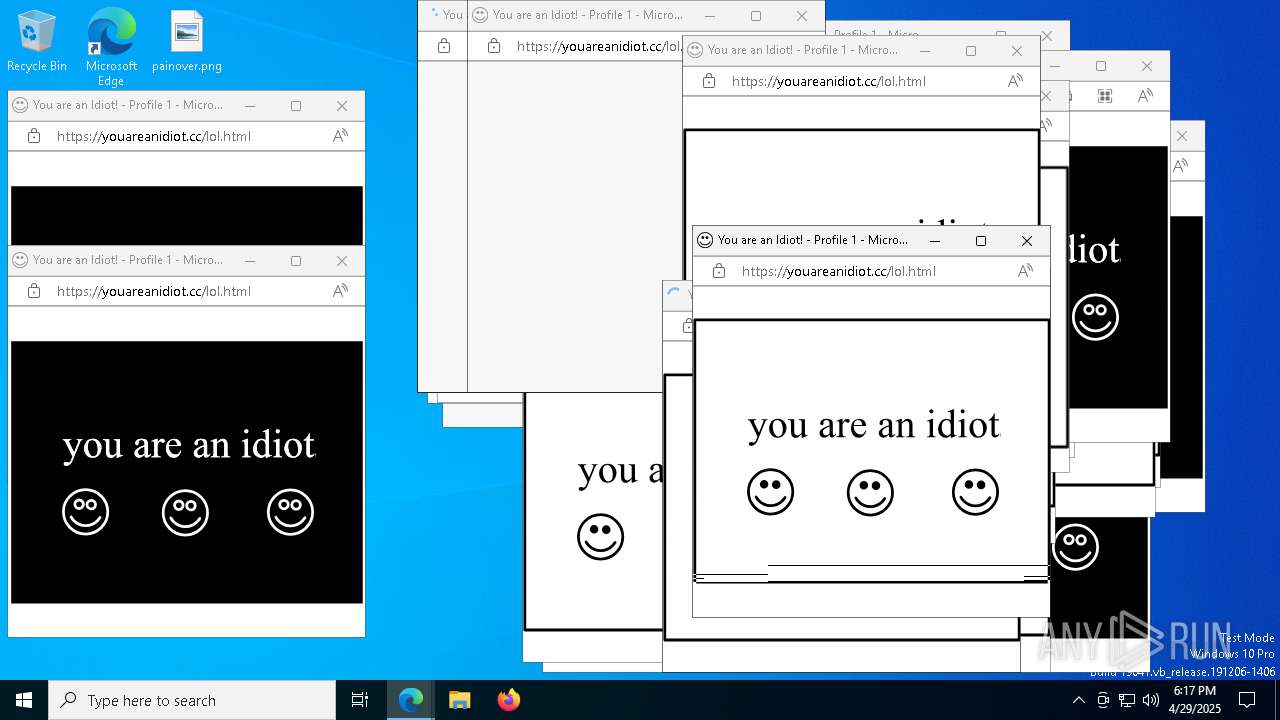Click the Meet Now tray icon
This screenshot has width=1280, height=720.
[1103, 700]
